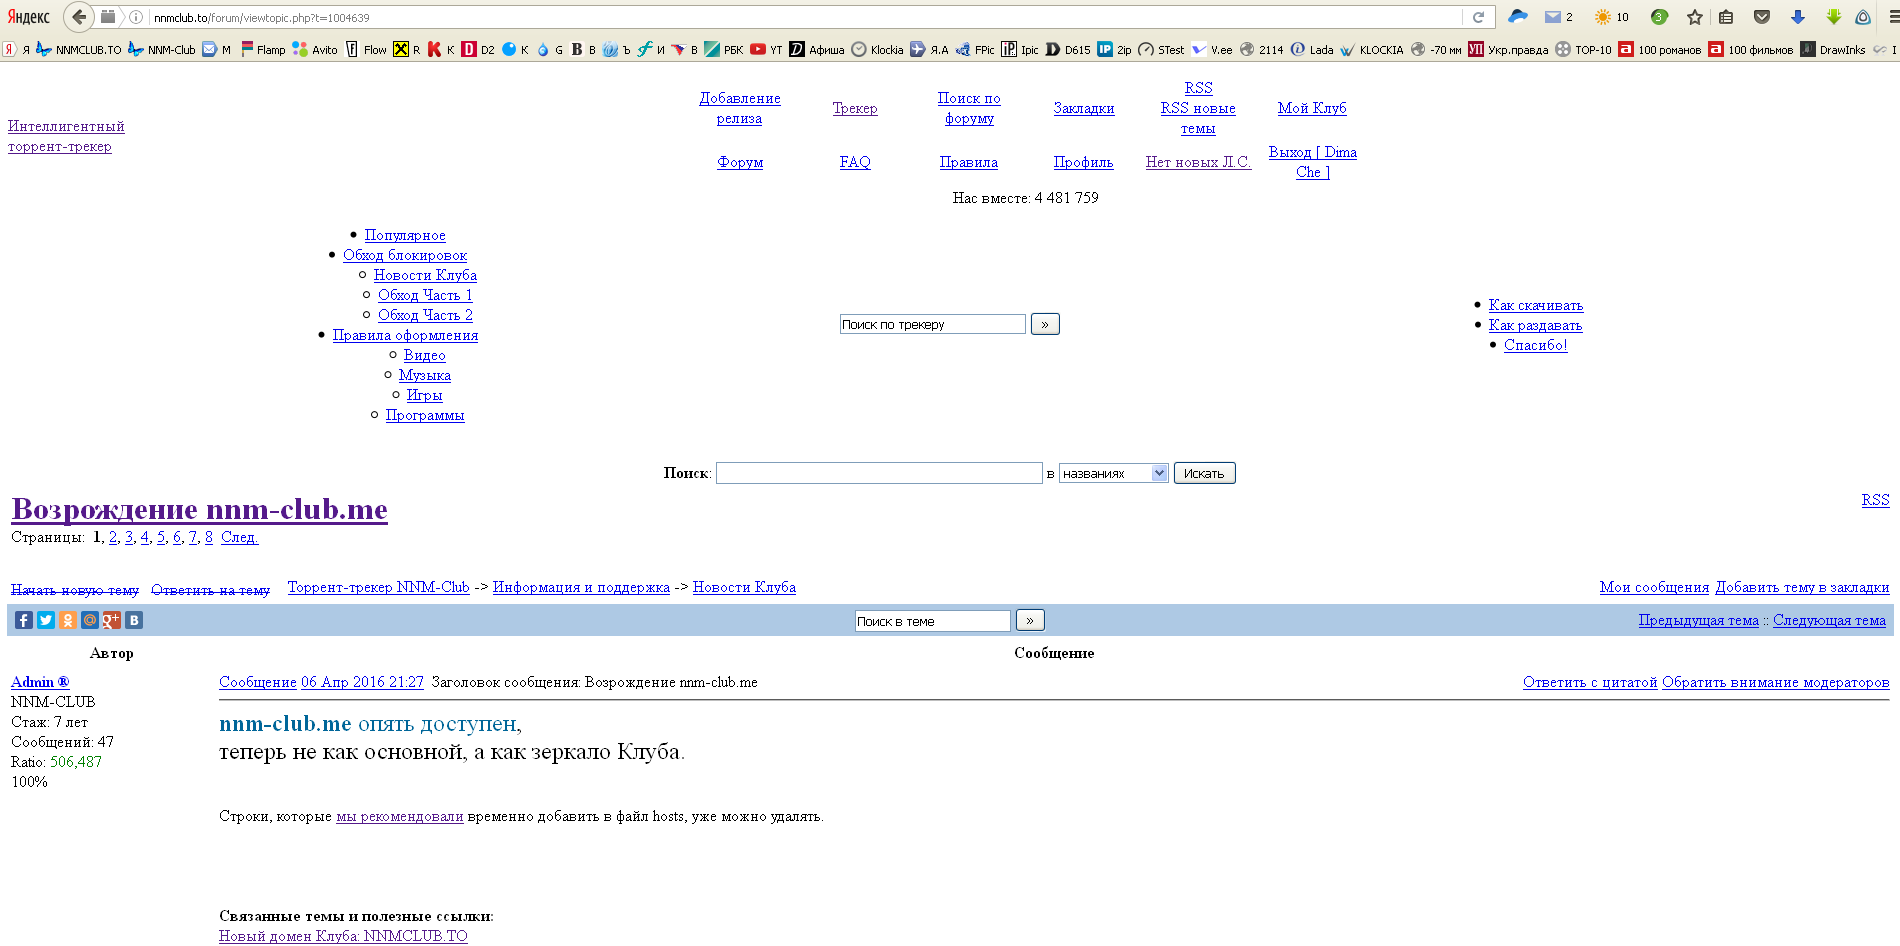
Task: Open the search scope dropdown 'в названиях'
Action: (1113, 473)
